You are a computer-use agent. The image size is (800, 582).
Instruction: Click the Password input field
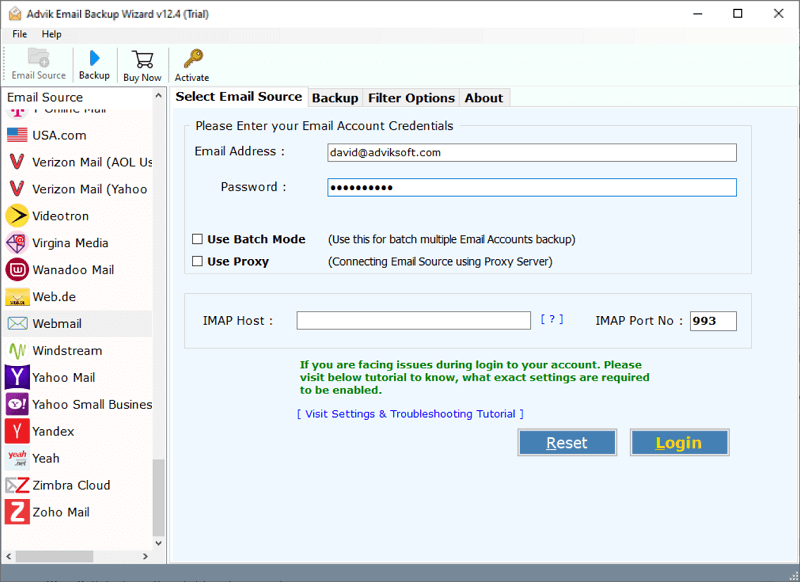[x=532, y=187]
